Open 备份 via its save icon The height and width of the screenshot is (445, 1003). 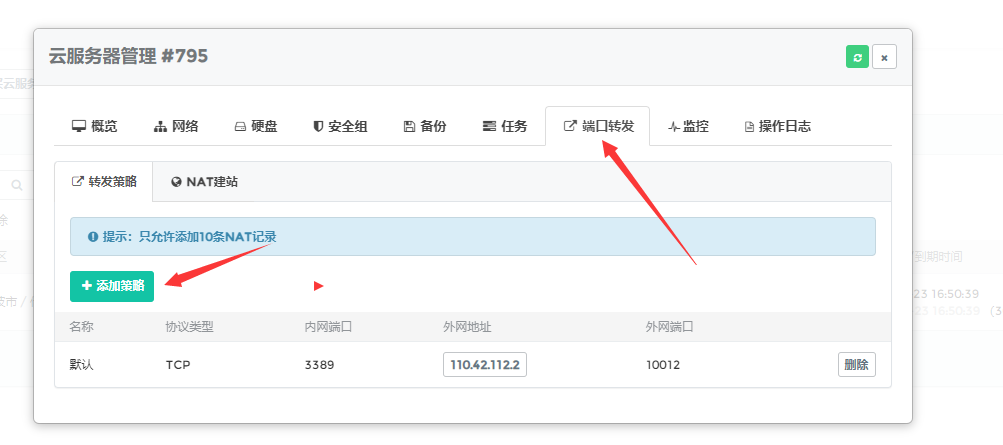click(x=409, y=127)
